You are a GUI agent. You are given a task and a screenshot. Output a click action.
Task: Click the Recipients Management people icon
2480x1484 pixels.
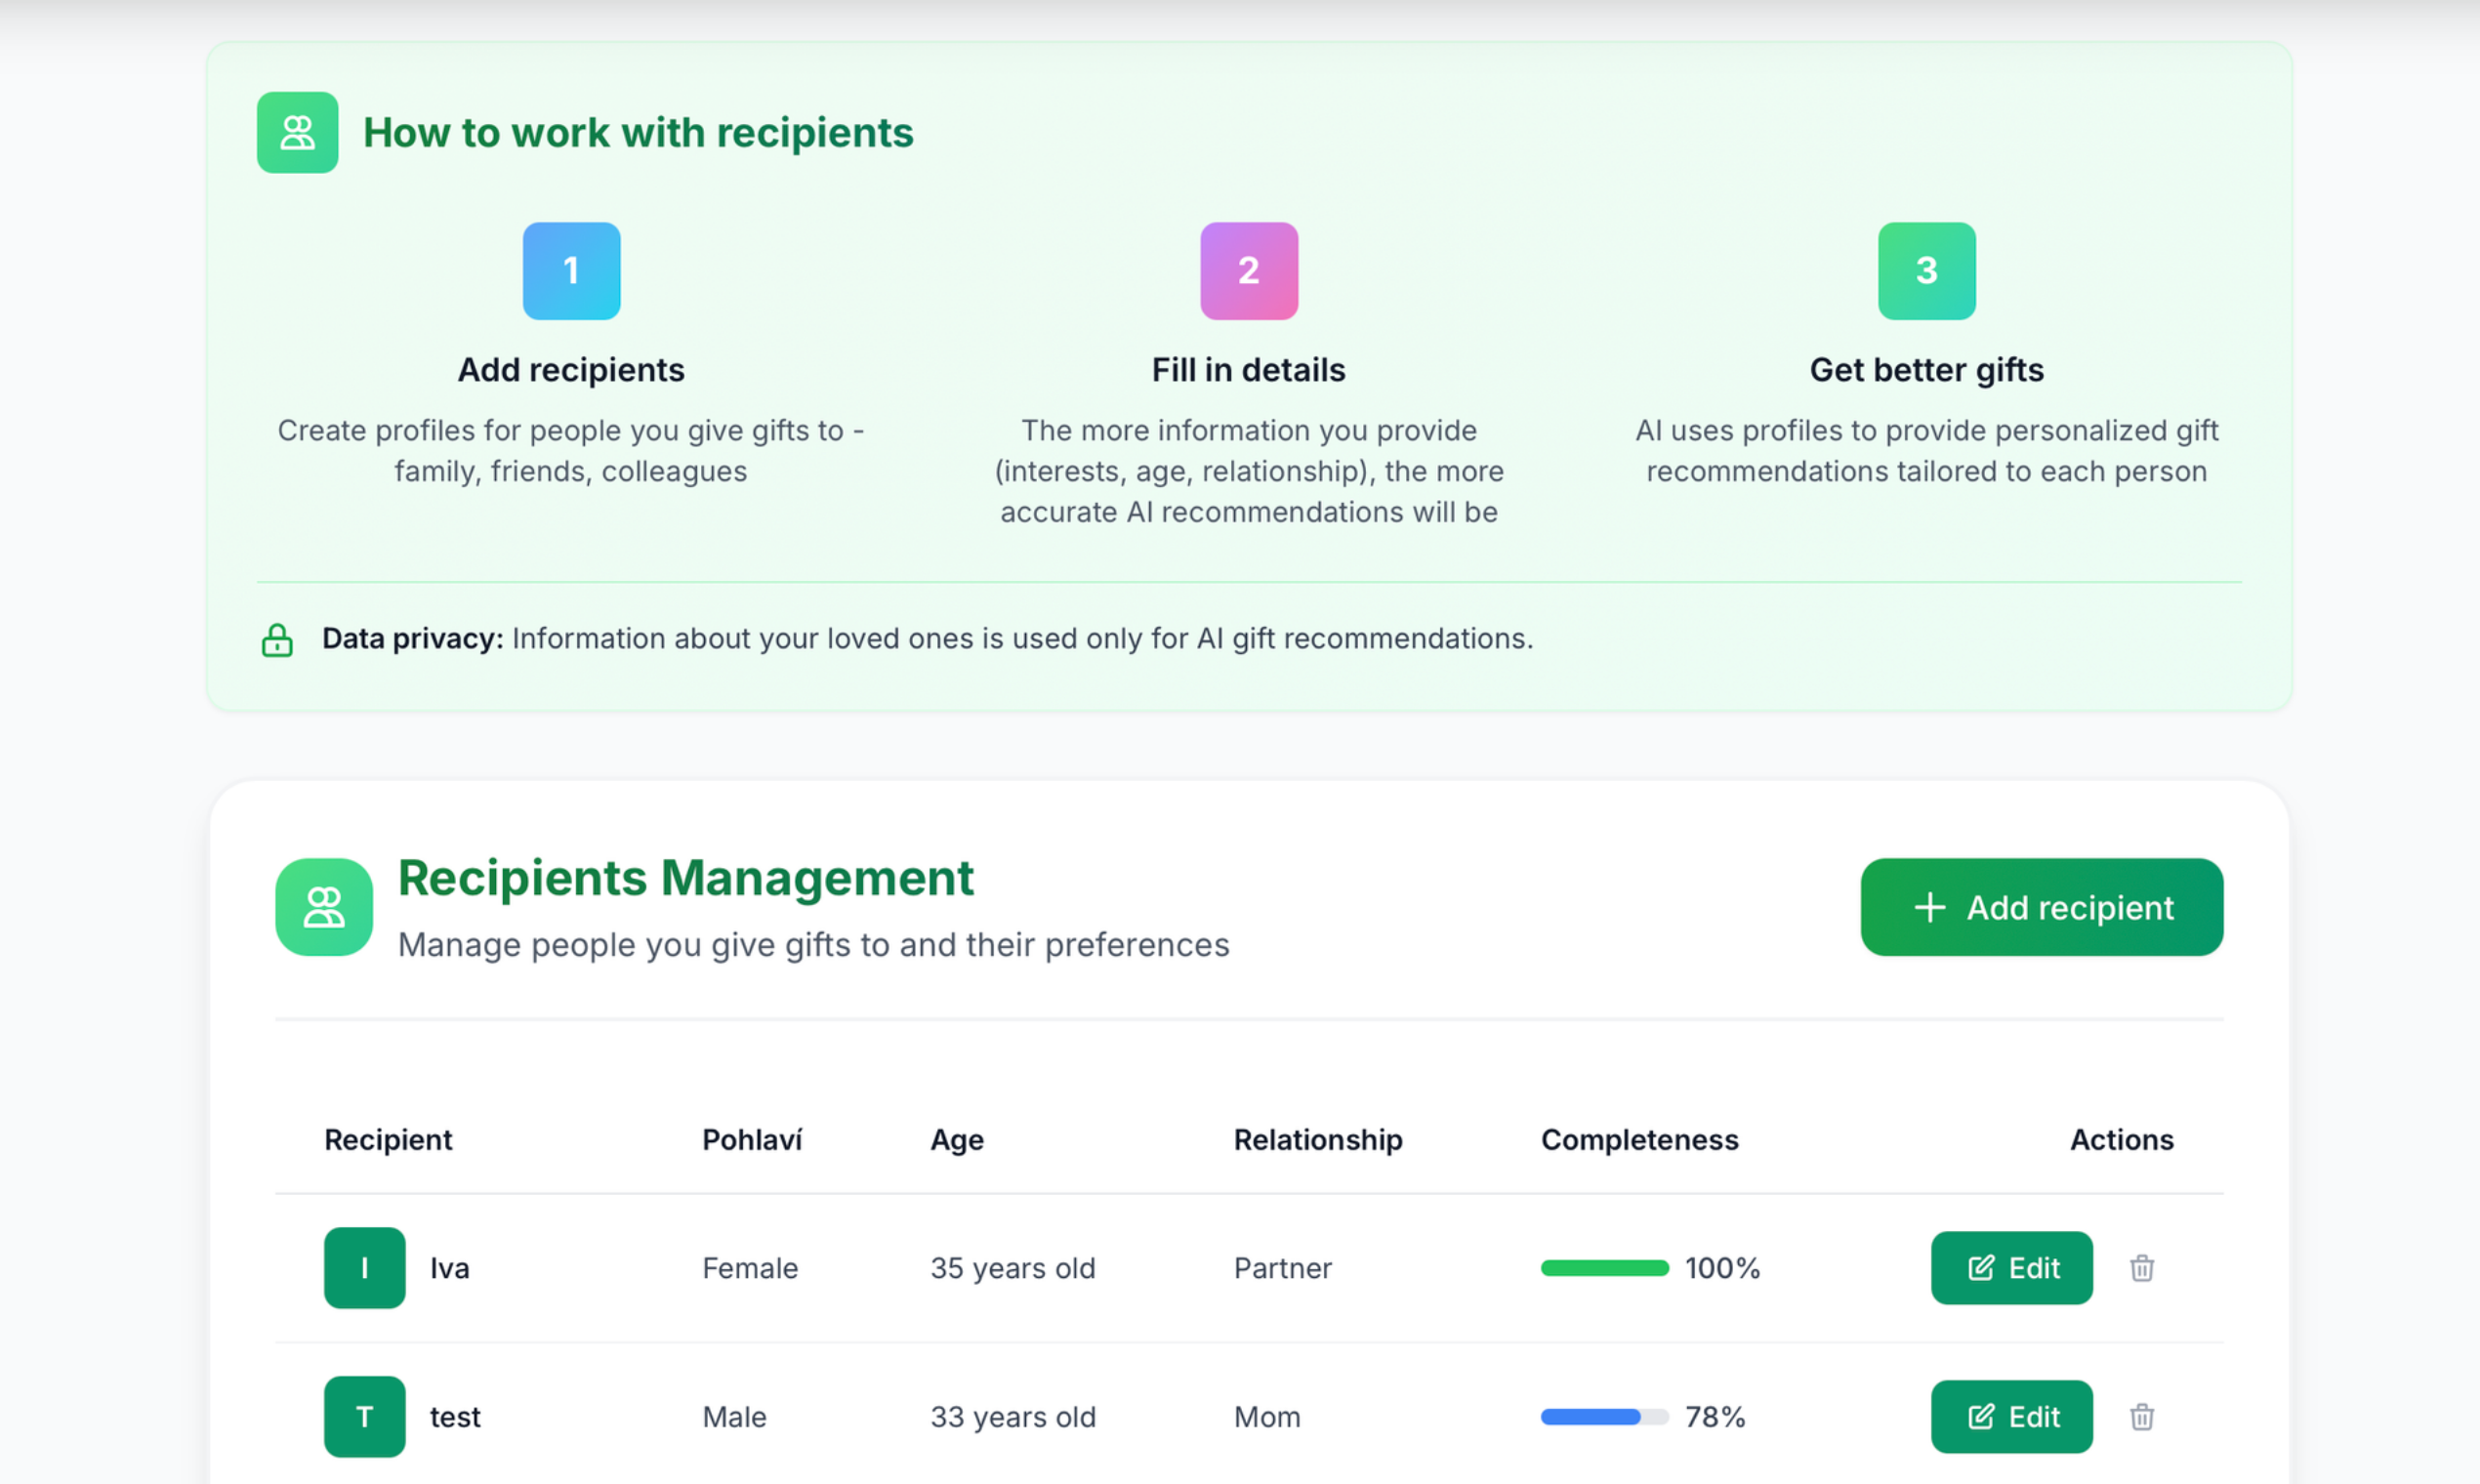[x=324, y=906]
